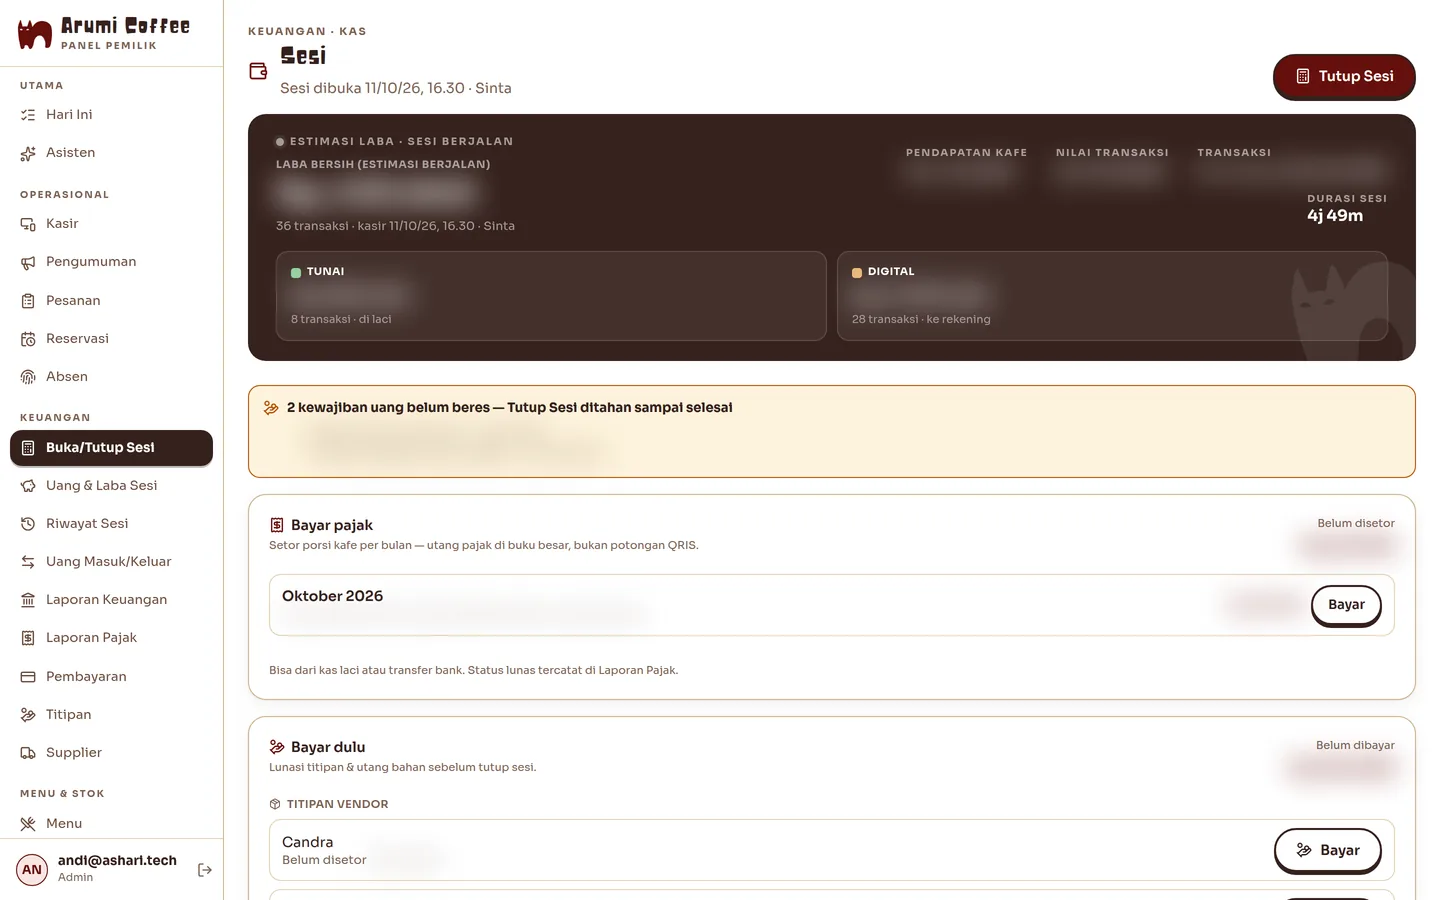Open the Menu page in sidebar
1440x900 pixels.
pos(111,823)
